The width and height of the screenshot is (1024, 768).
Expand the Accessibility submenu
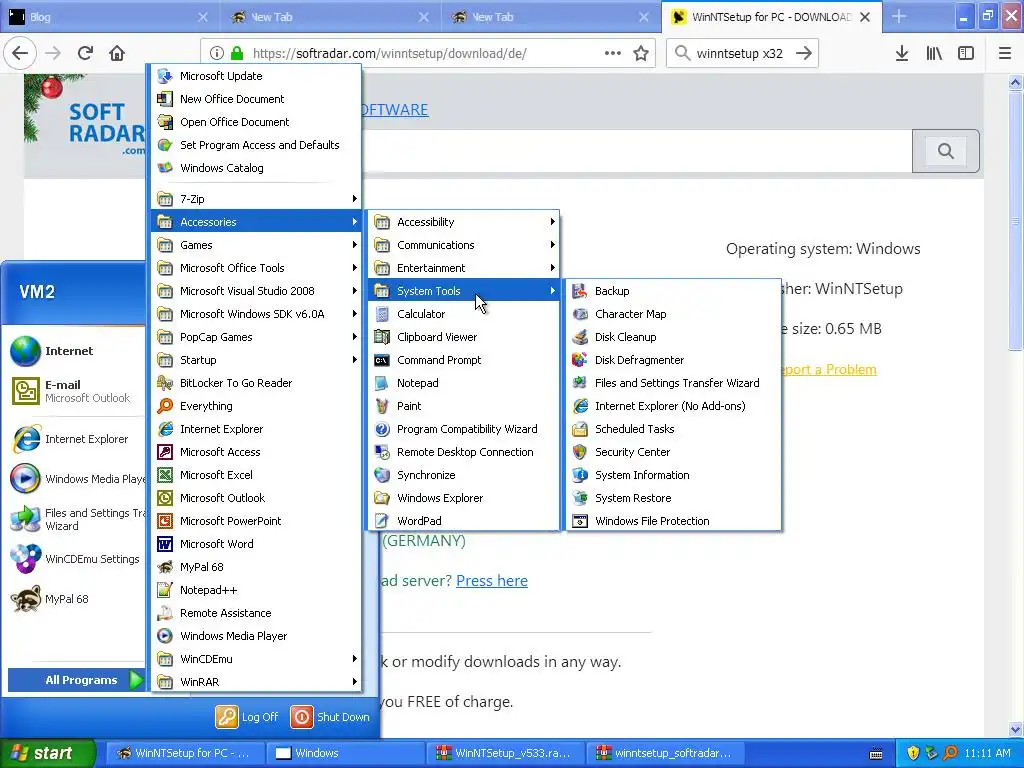[464, 222]
